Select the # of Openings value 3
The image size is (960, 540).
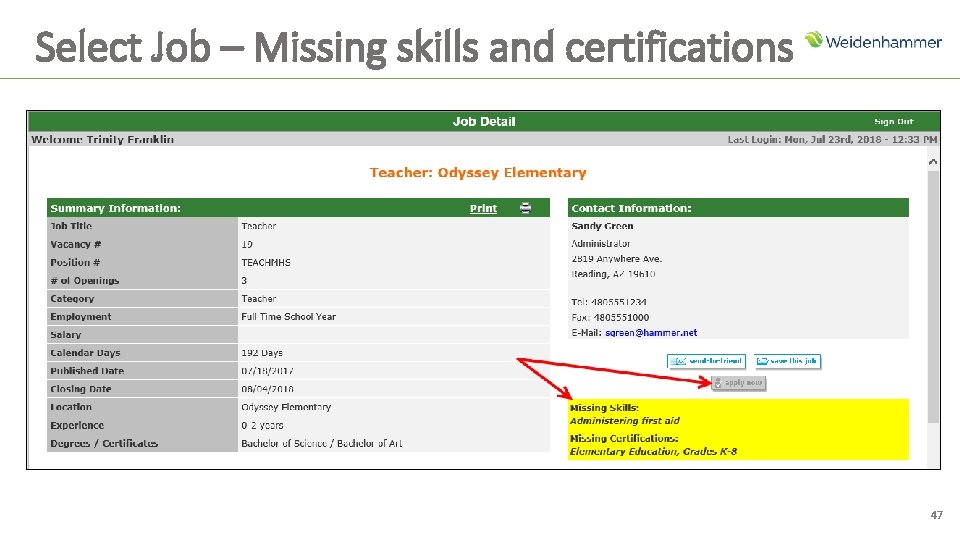click(244, 280)
